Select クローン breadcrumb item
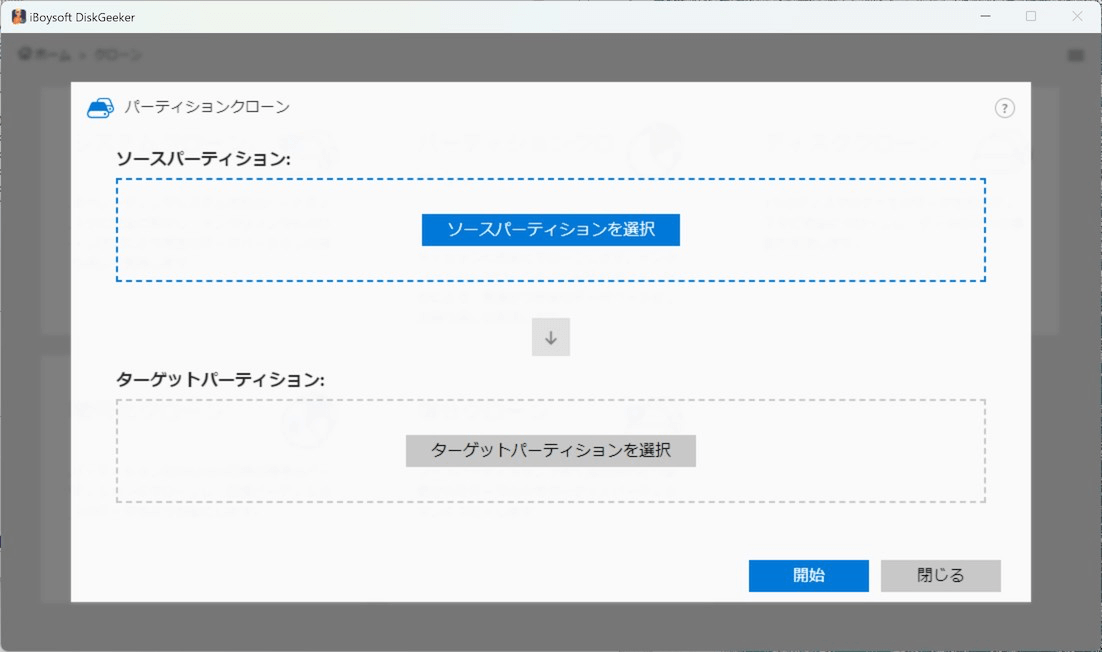 (118, 55)
